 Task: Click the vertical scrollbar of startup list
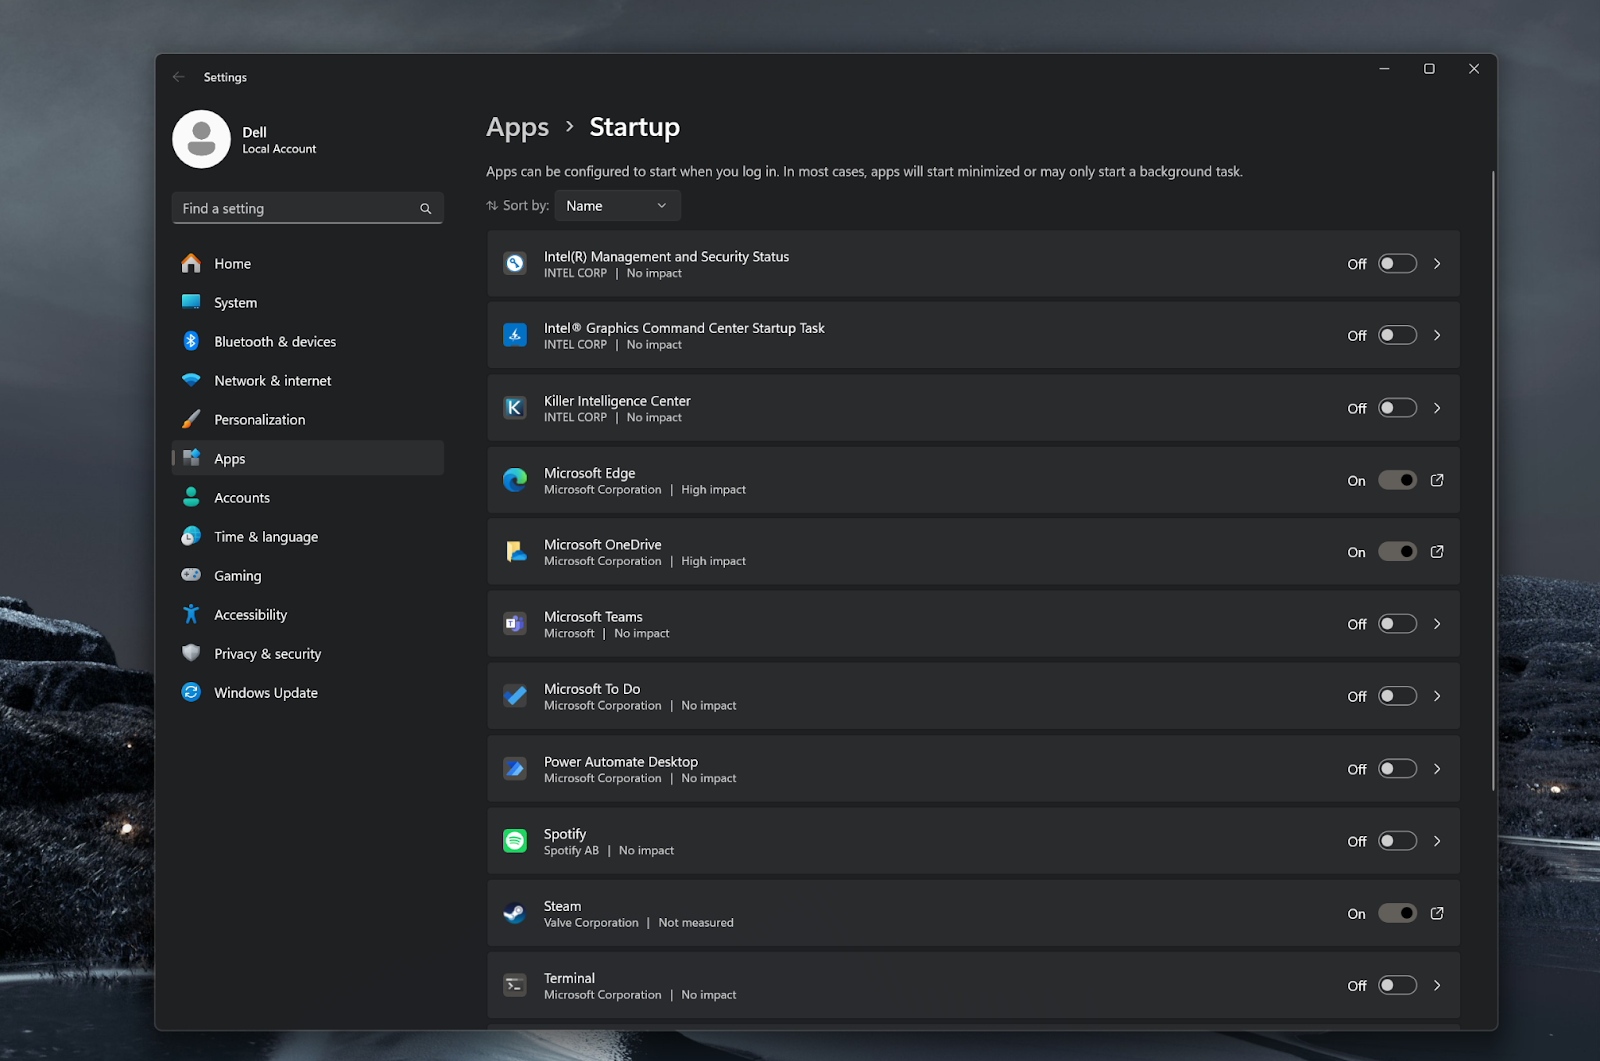pos(1493,480)
